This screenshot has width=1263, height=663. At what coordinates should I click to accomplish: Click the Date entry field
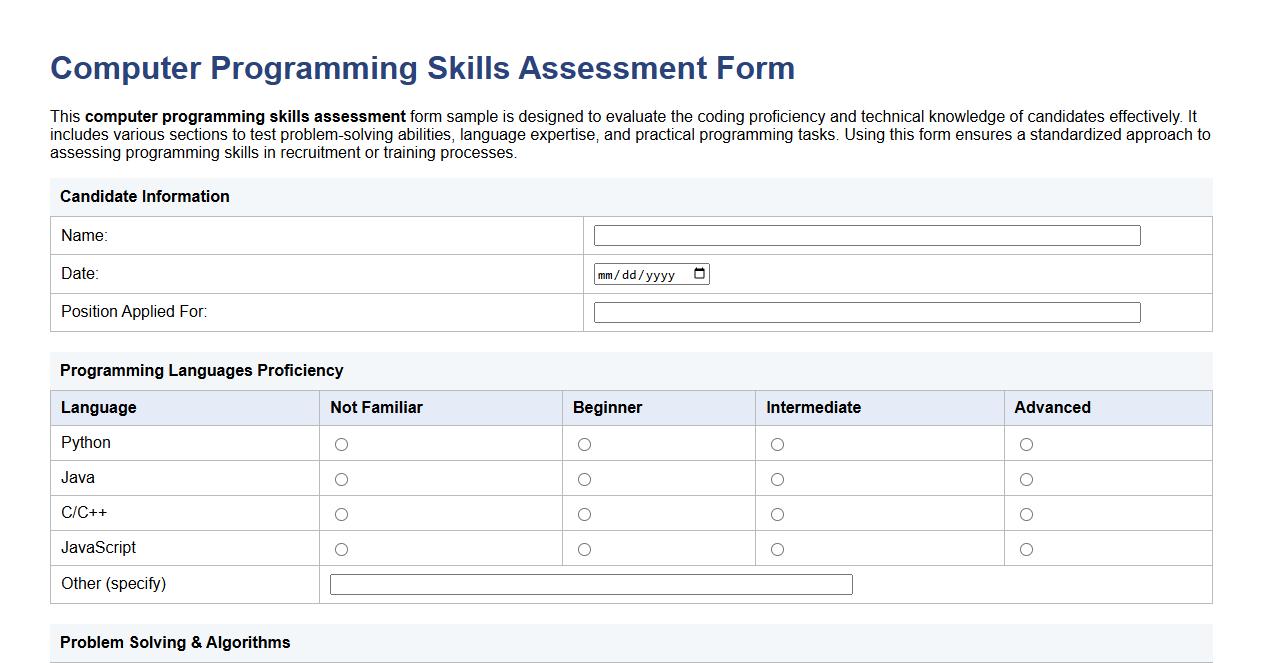click(x=640, y=273)
